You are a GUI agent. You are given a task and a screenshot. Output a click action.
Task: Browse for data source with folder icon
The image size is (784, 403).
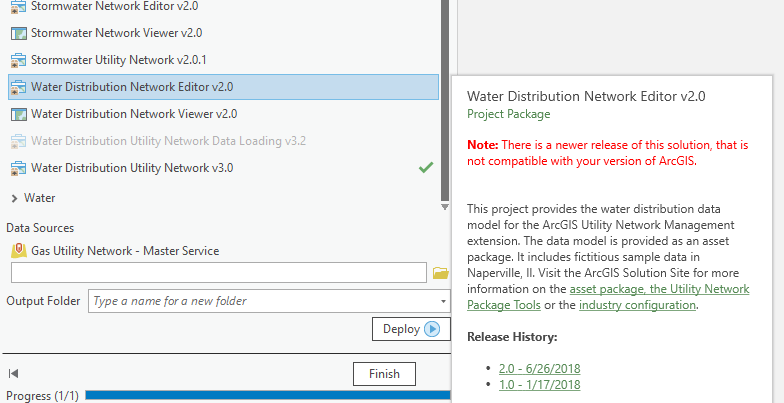(440, 273)
